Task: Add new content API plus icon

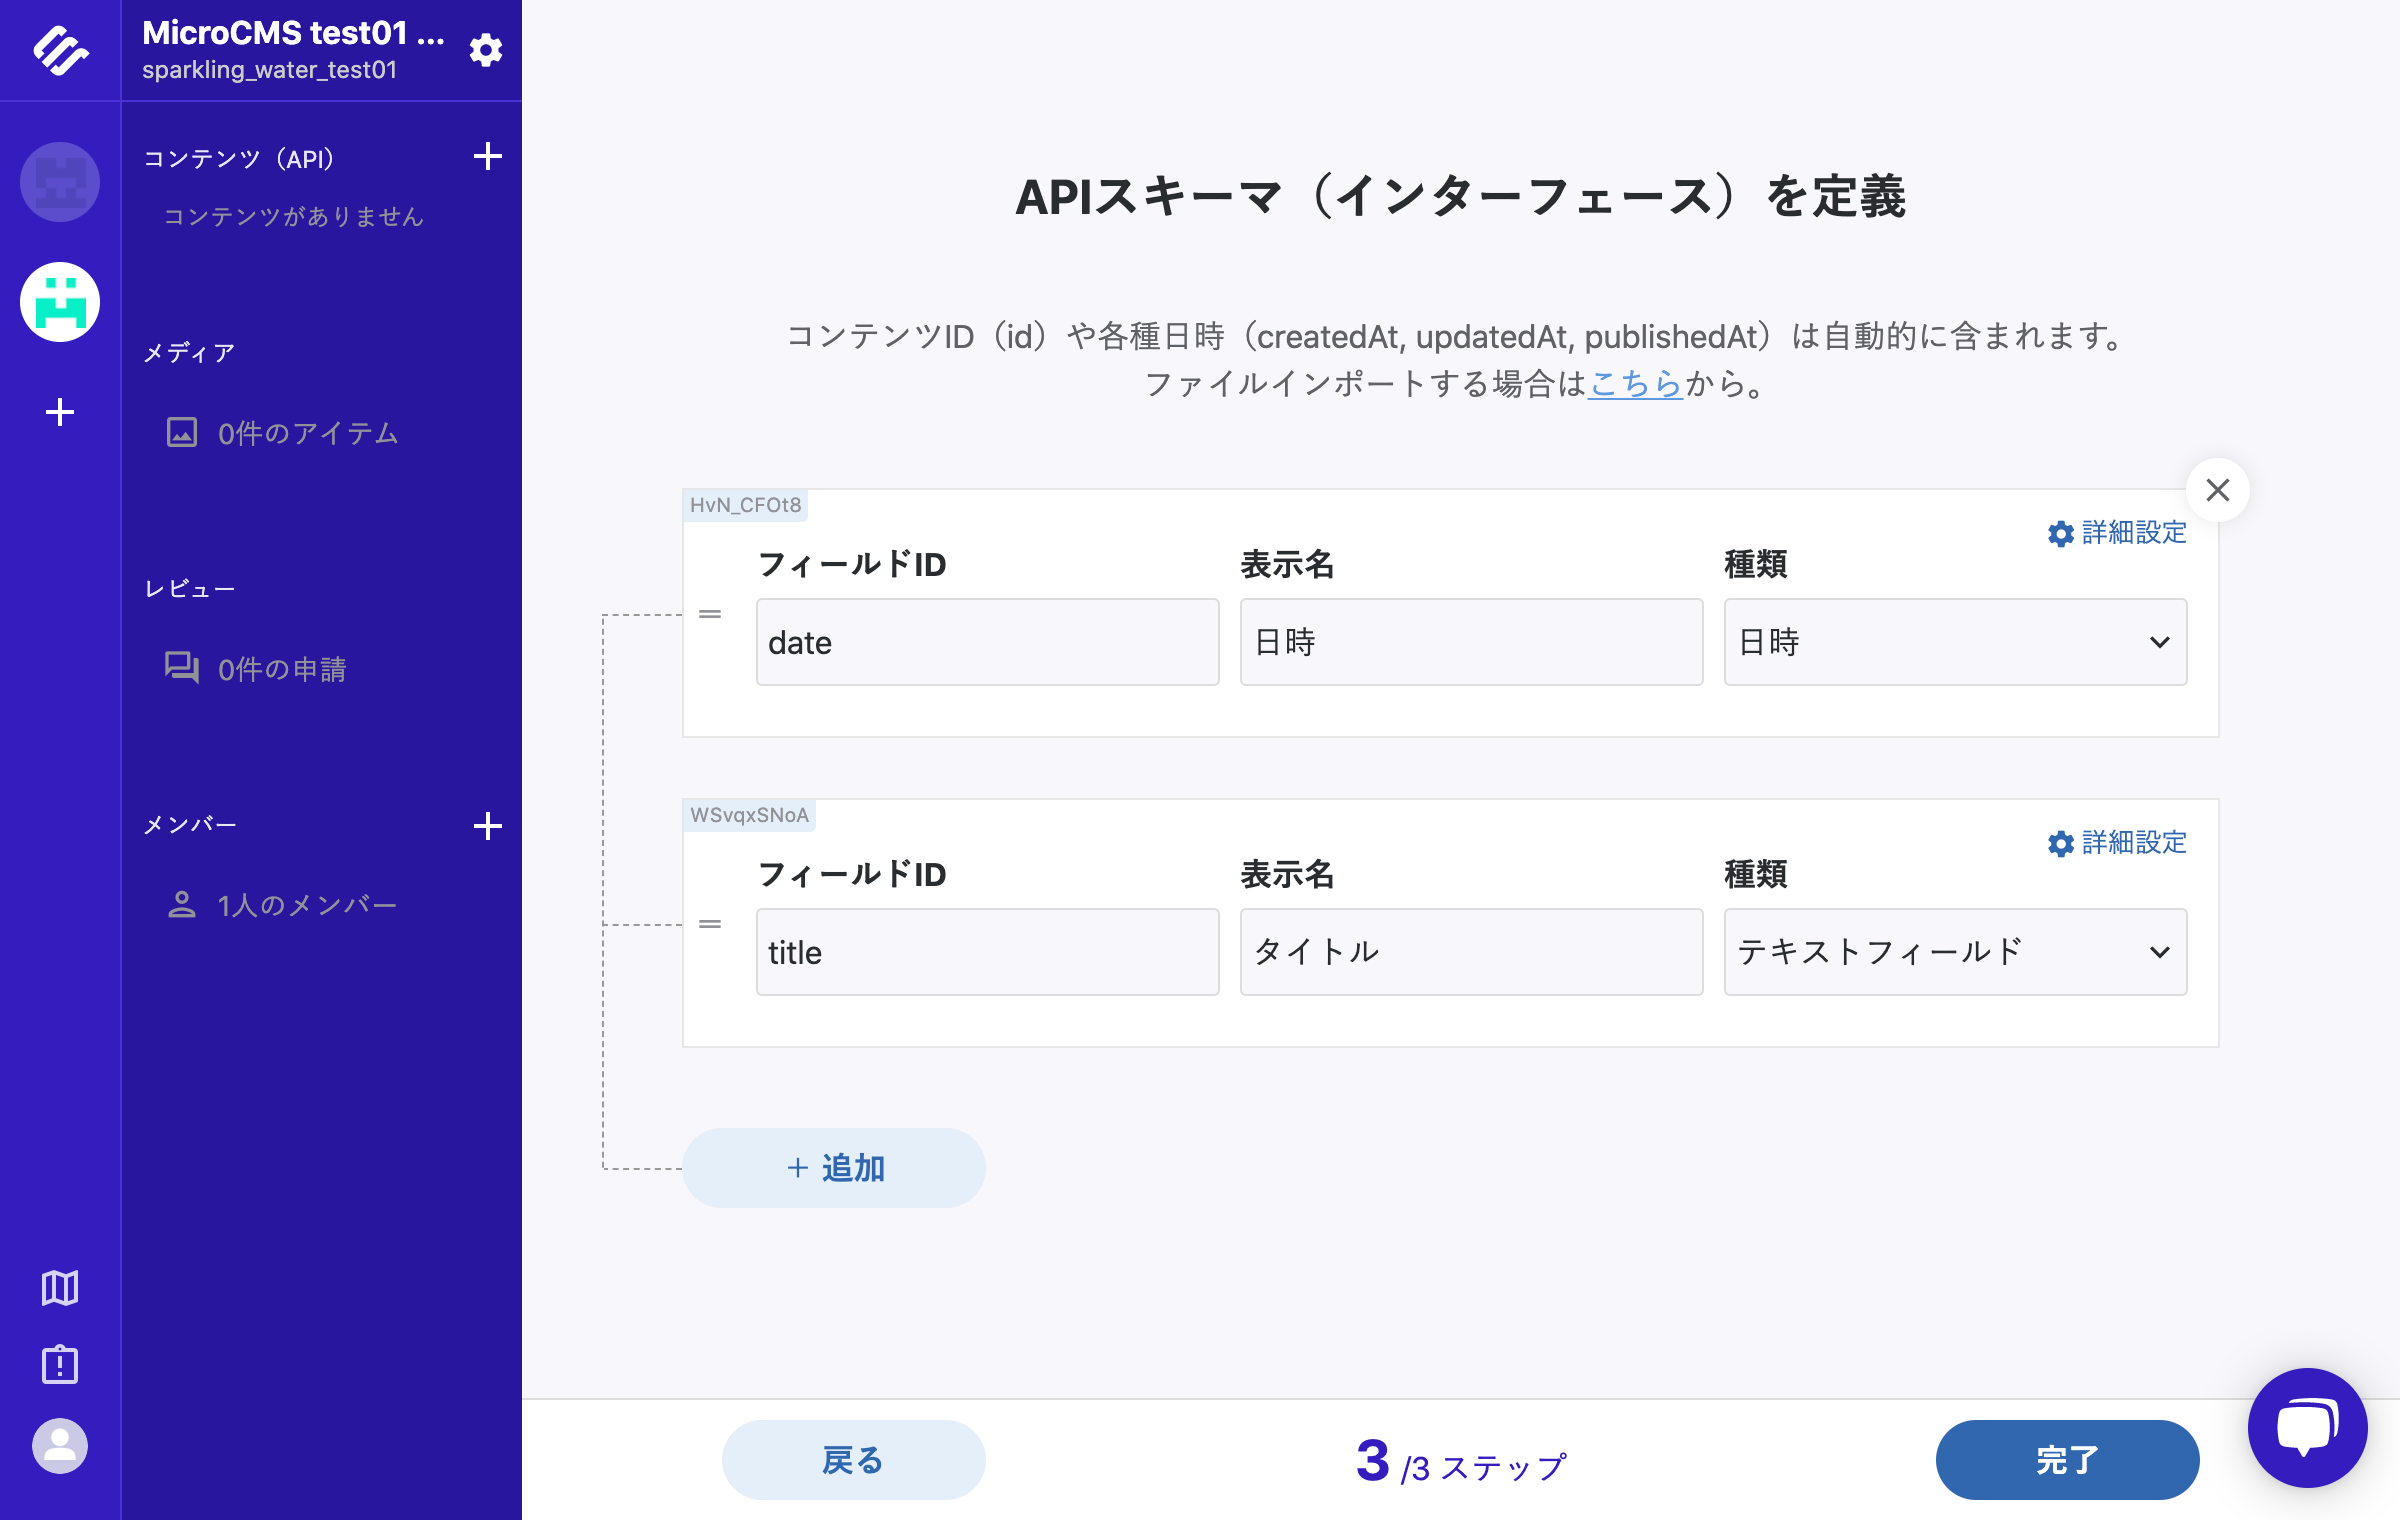Action: 487,157
